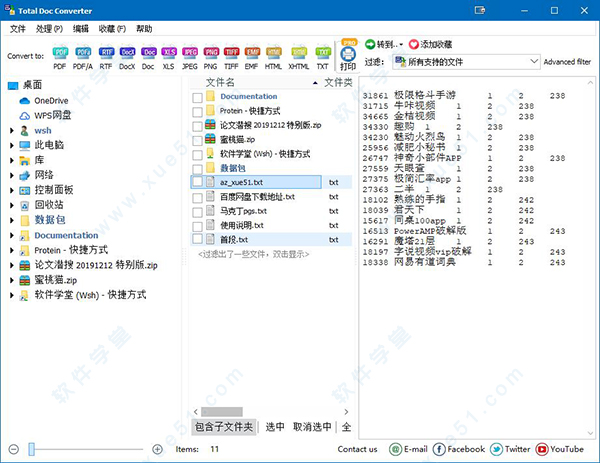Sort by 文件名 column header
This screenshot has width=600, height=463.
click(x=220, y=82)
